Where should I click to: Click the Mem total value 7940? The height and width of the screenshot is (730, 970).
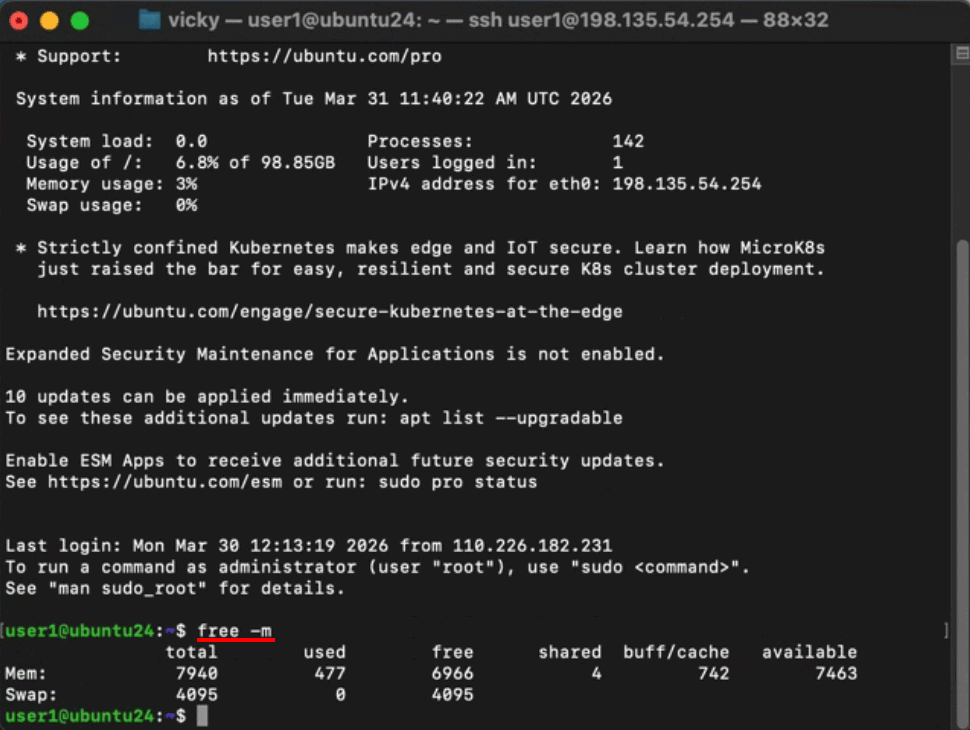click(196, 673)
